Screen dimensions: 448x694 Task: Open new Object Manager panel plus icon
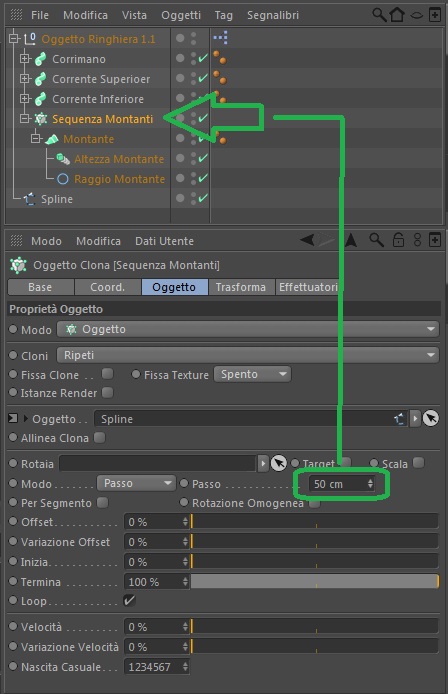click(x=435, y=15)
